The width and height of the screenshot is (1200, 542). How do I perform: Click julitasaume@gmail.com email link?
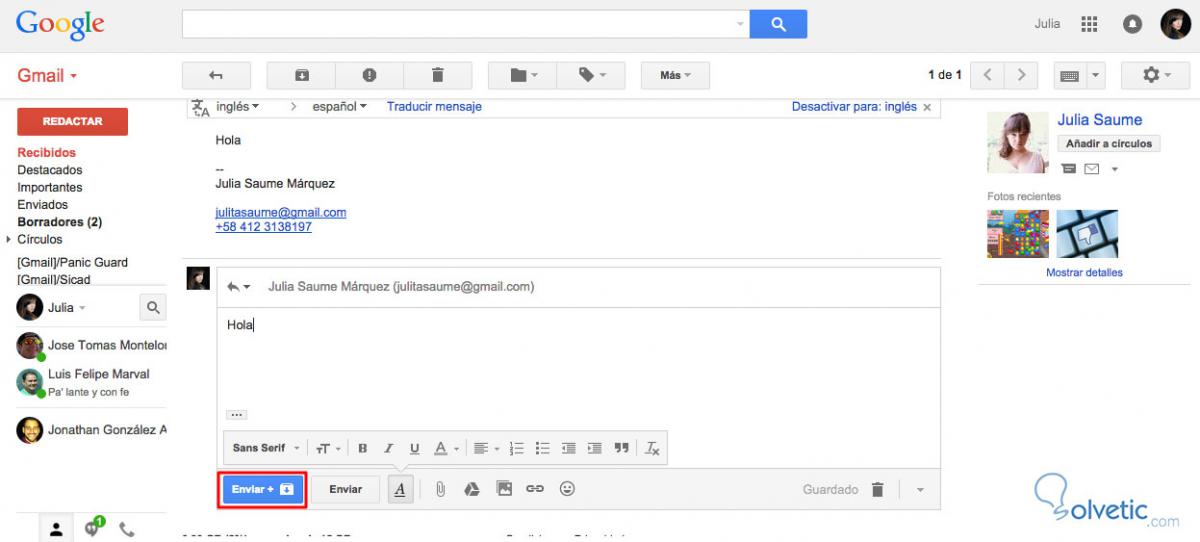(281, 212)
